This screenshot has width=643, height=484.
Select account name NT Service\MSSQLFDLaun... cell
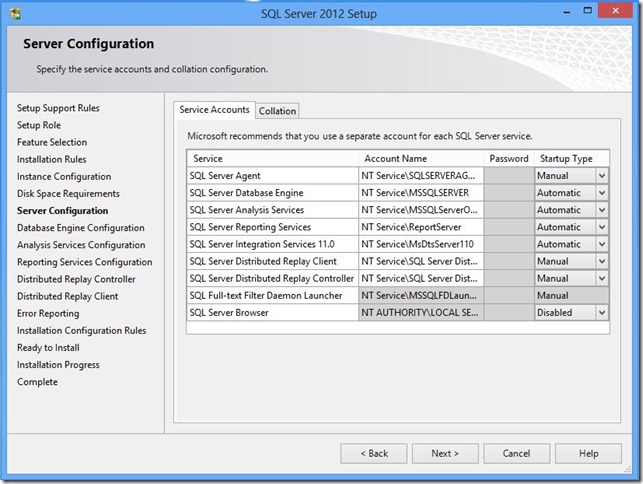pyautogui.click(x=421, y=295)
